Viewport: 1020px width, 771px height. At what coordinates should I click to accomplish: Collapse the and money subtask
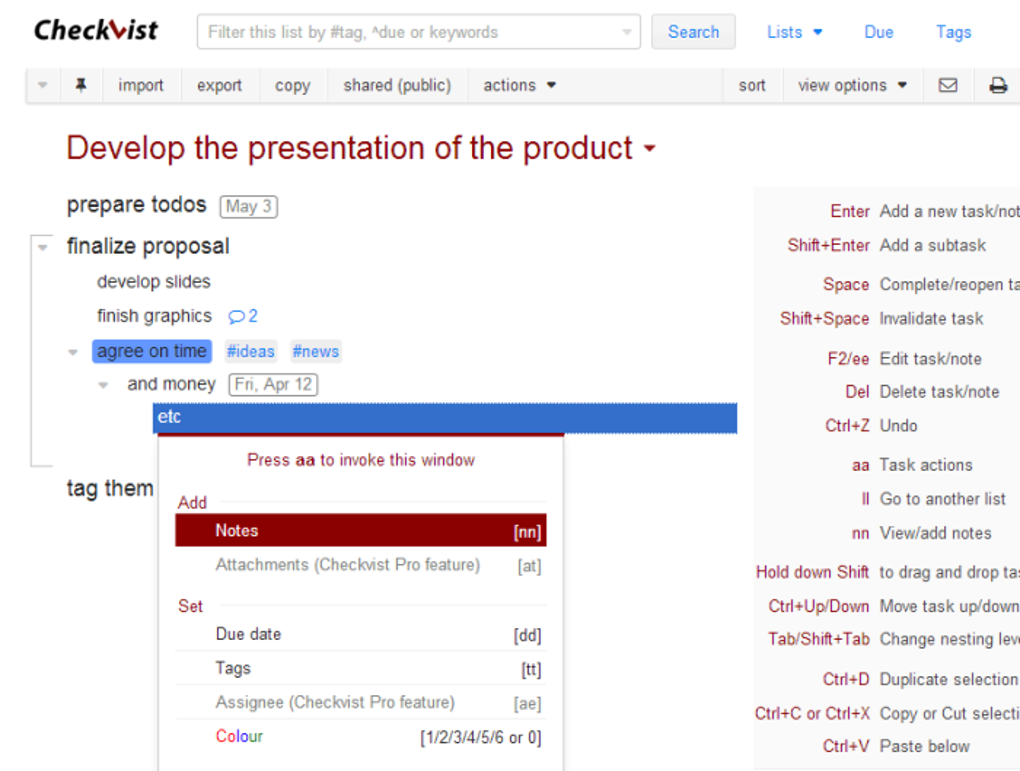(103, 385)
